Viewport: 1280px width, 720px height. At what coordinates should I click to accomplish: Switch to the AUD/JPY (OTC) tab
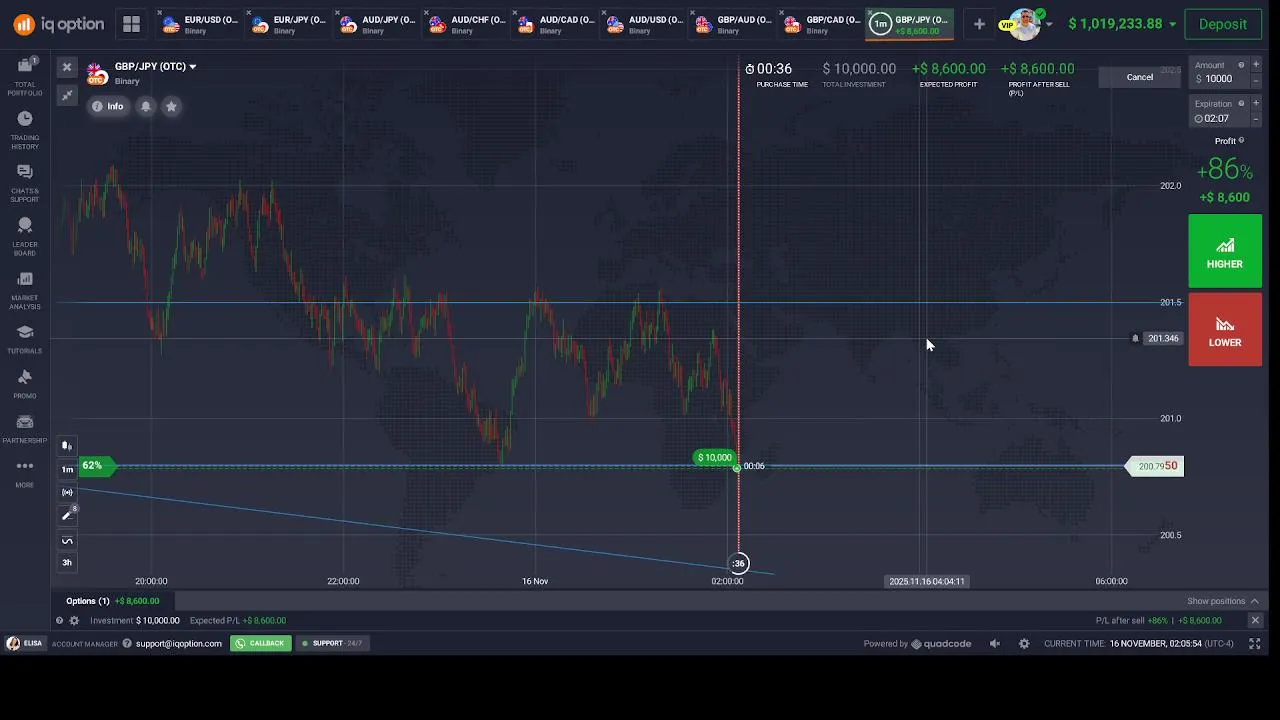click(x=378, y=24)
